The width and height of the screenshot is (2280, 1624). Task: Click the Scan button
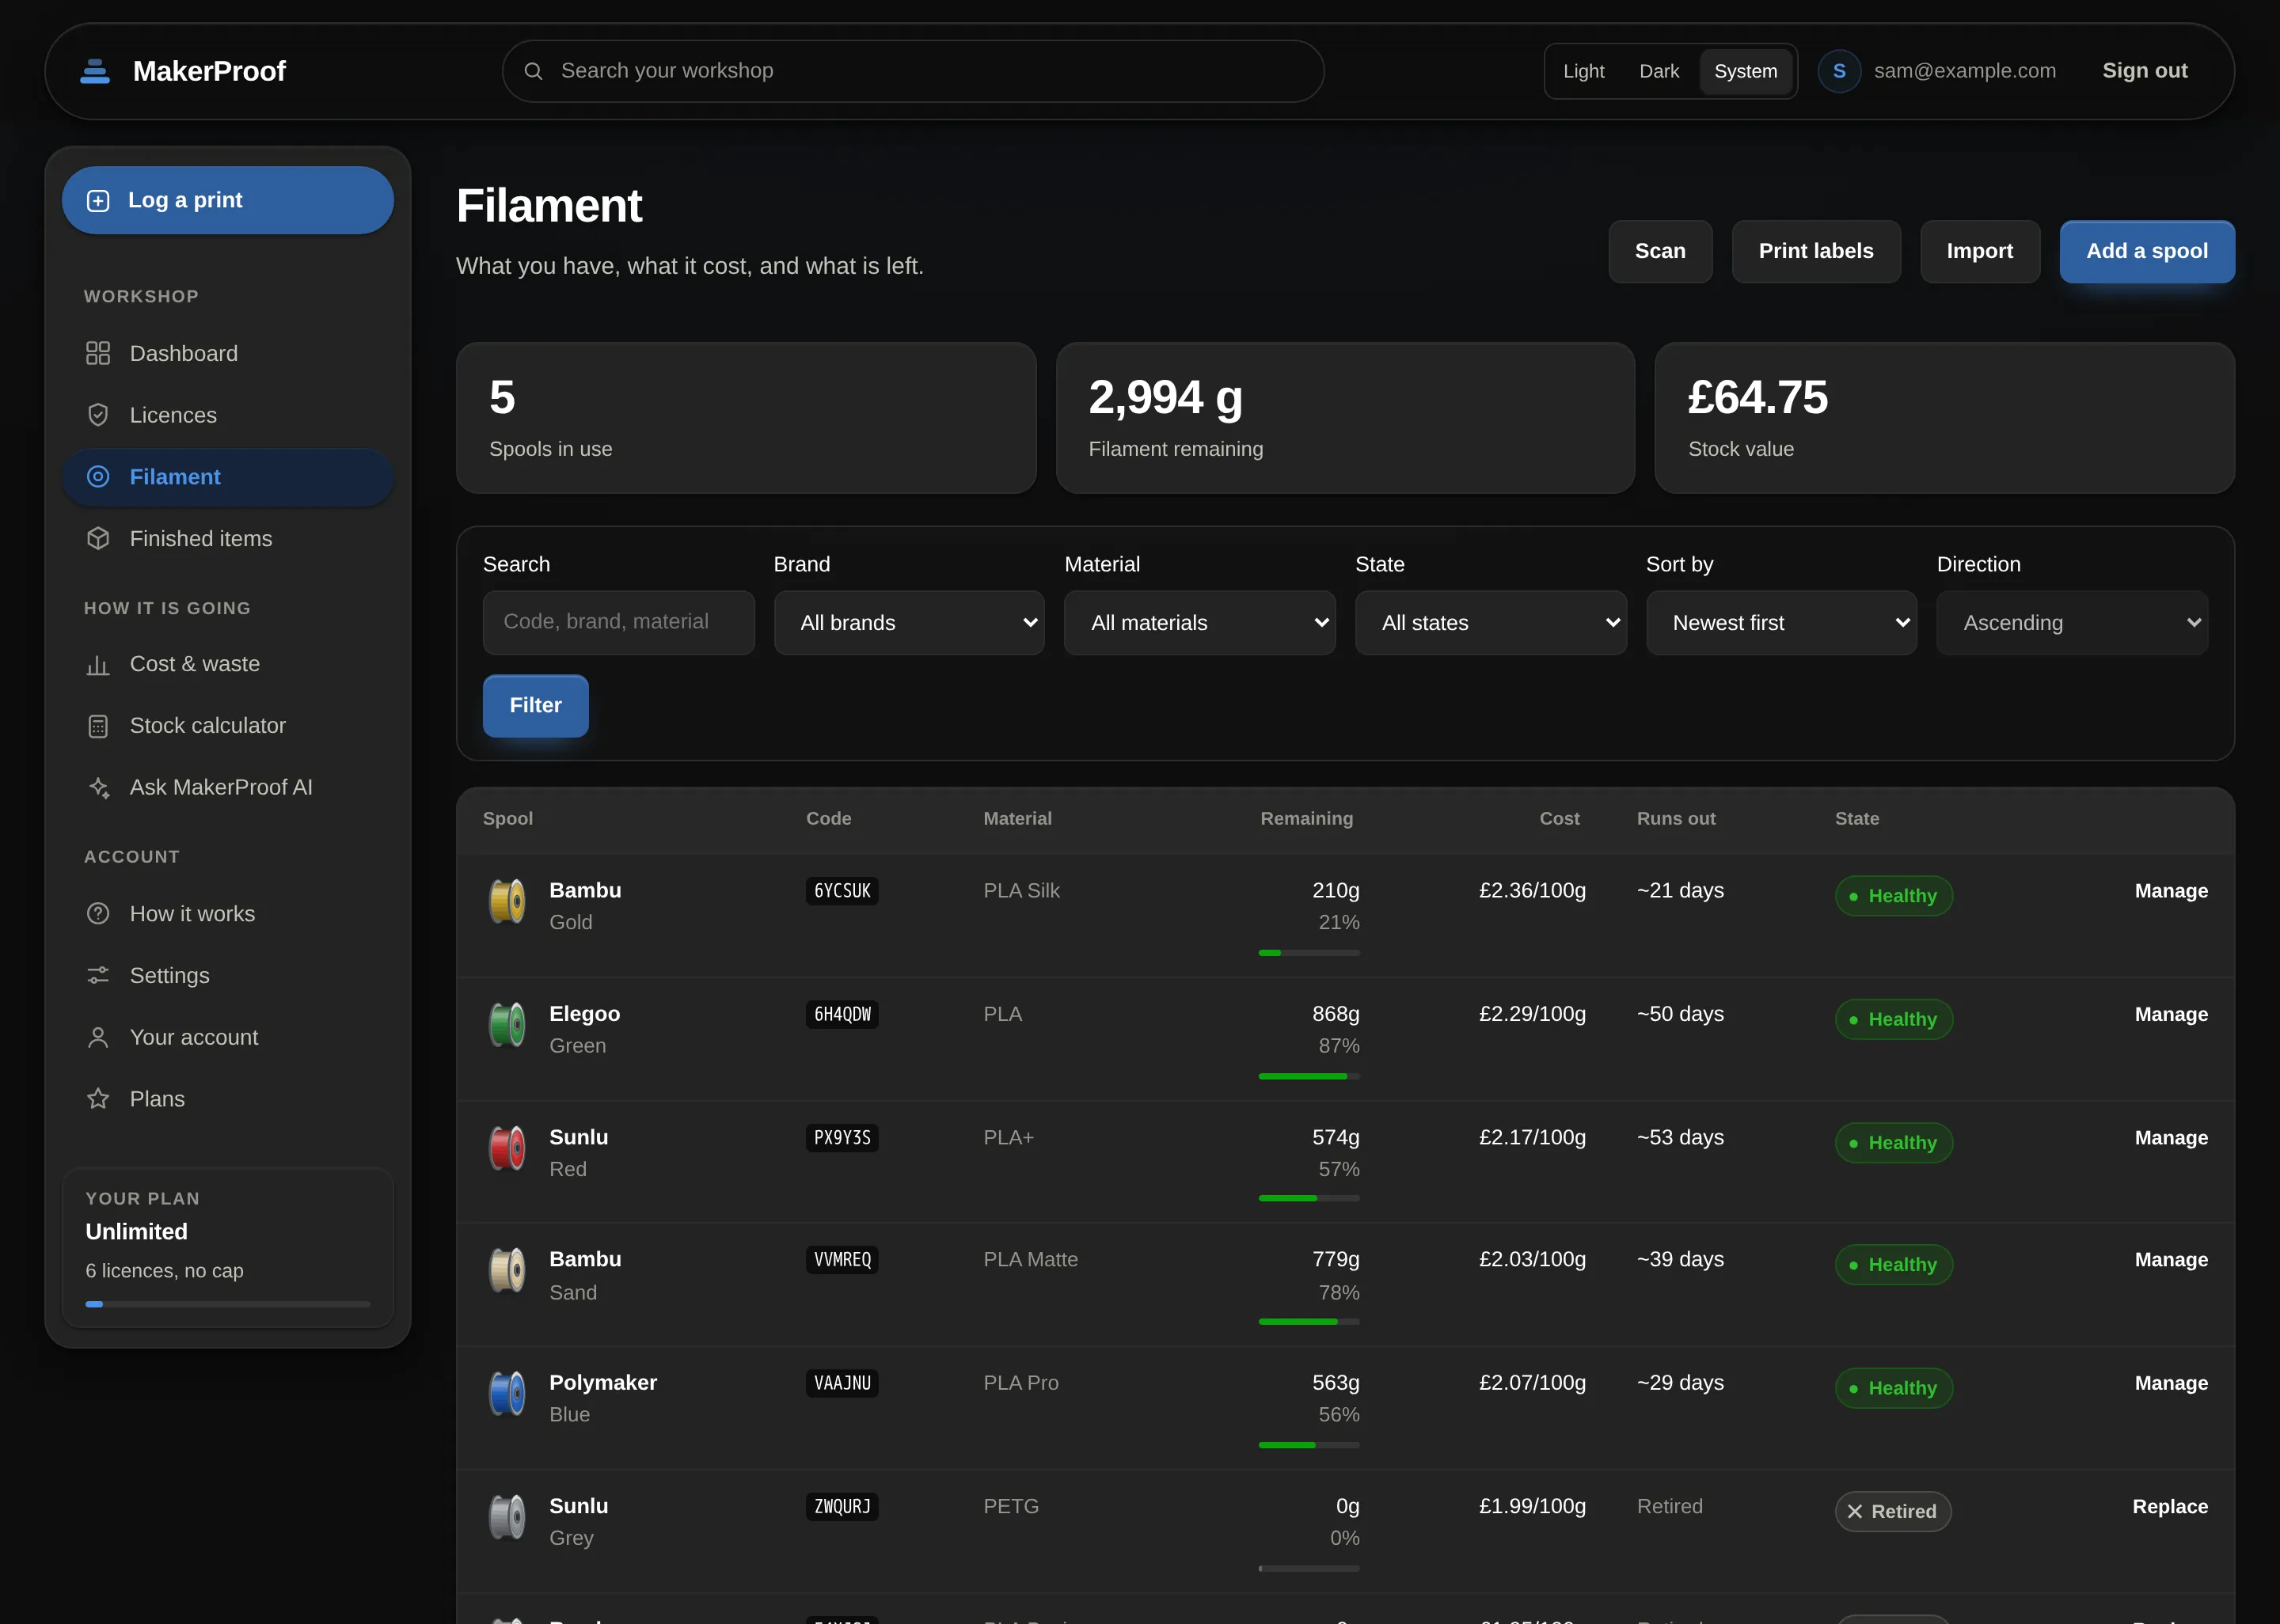(x=1660, y=251)
